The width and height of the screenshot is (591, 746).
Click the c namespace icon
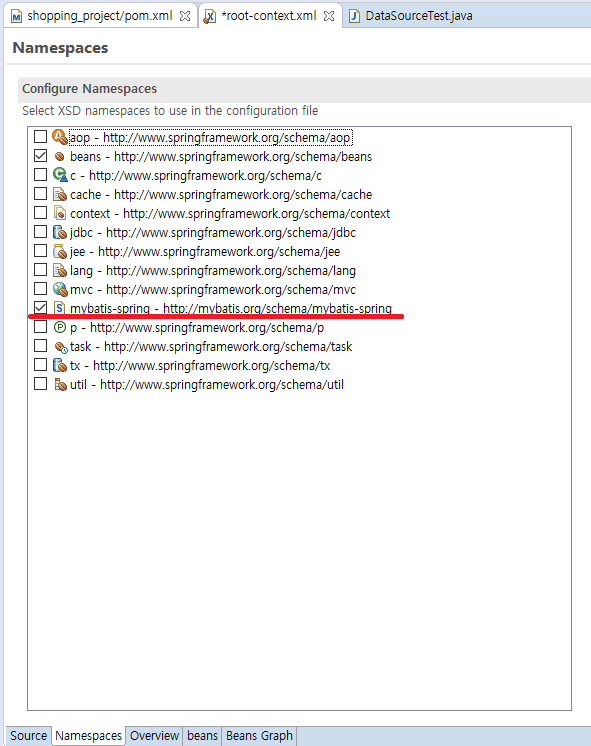coord(60,175)
